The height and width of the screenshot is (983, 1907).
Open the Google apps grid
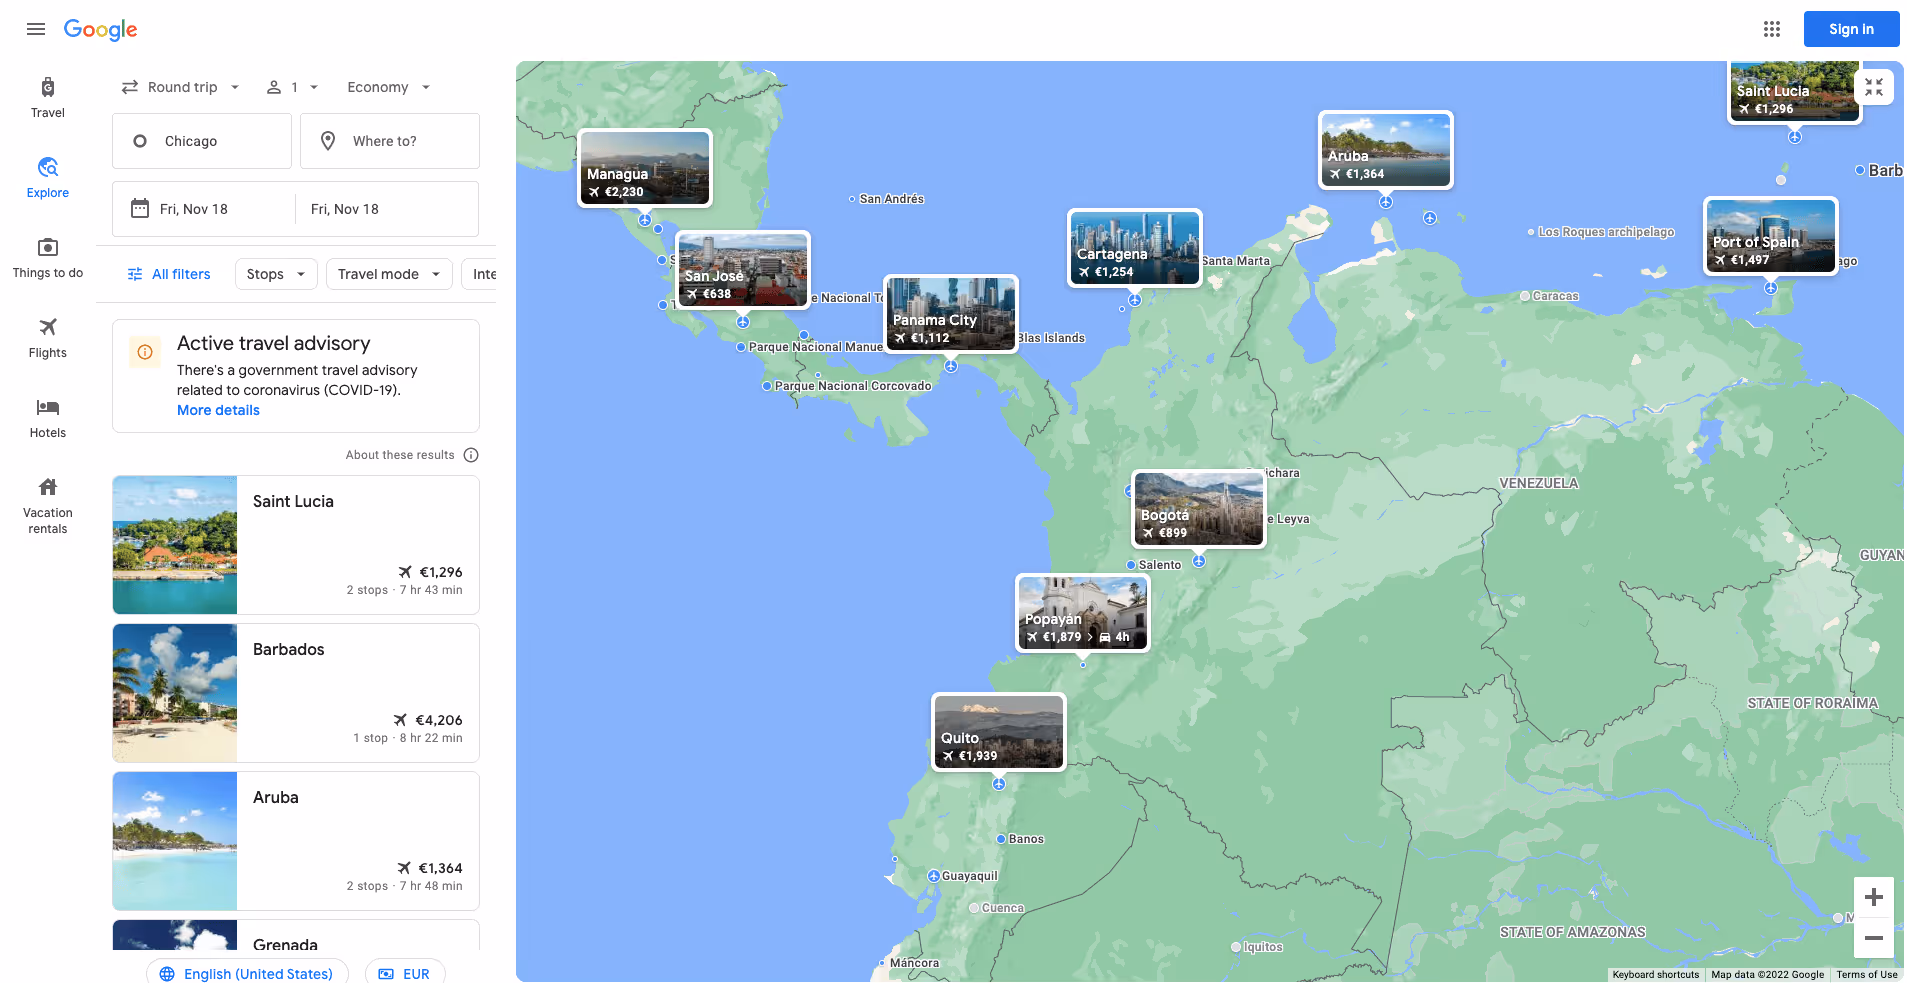pyautogui.click(x=1772, y=29)
